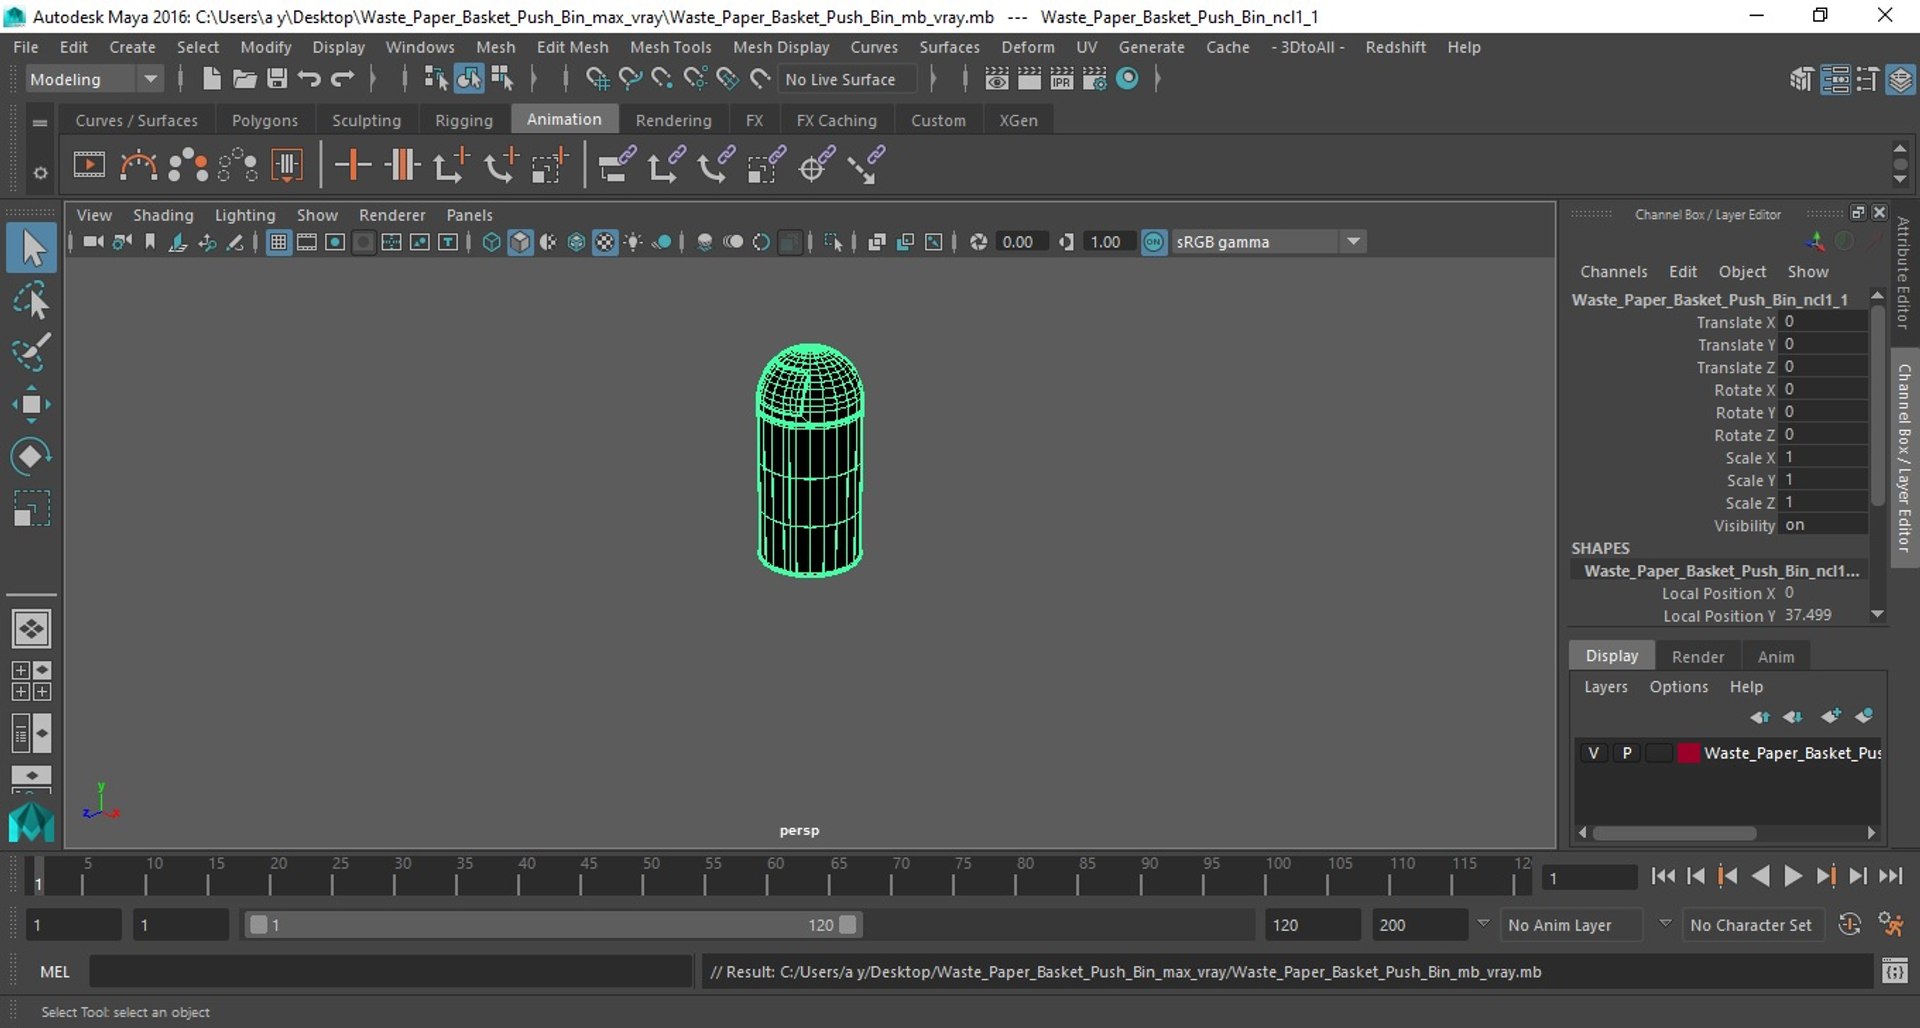Open the sRGB gamma view transform dropdown
This screenshot has width=1920, height=1028.
pos(1269,242)
